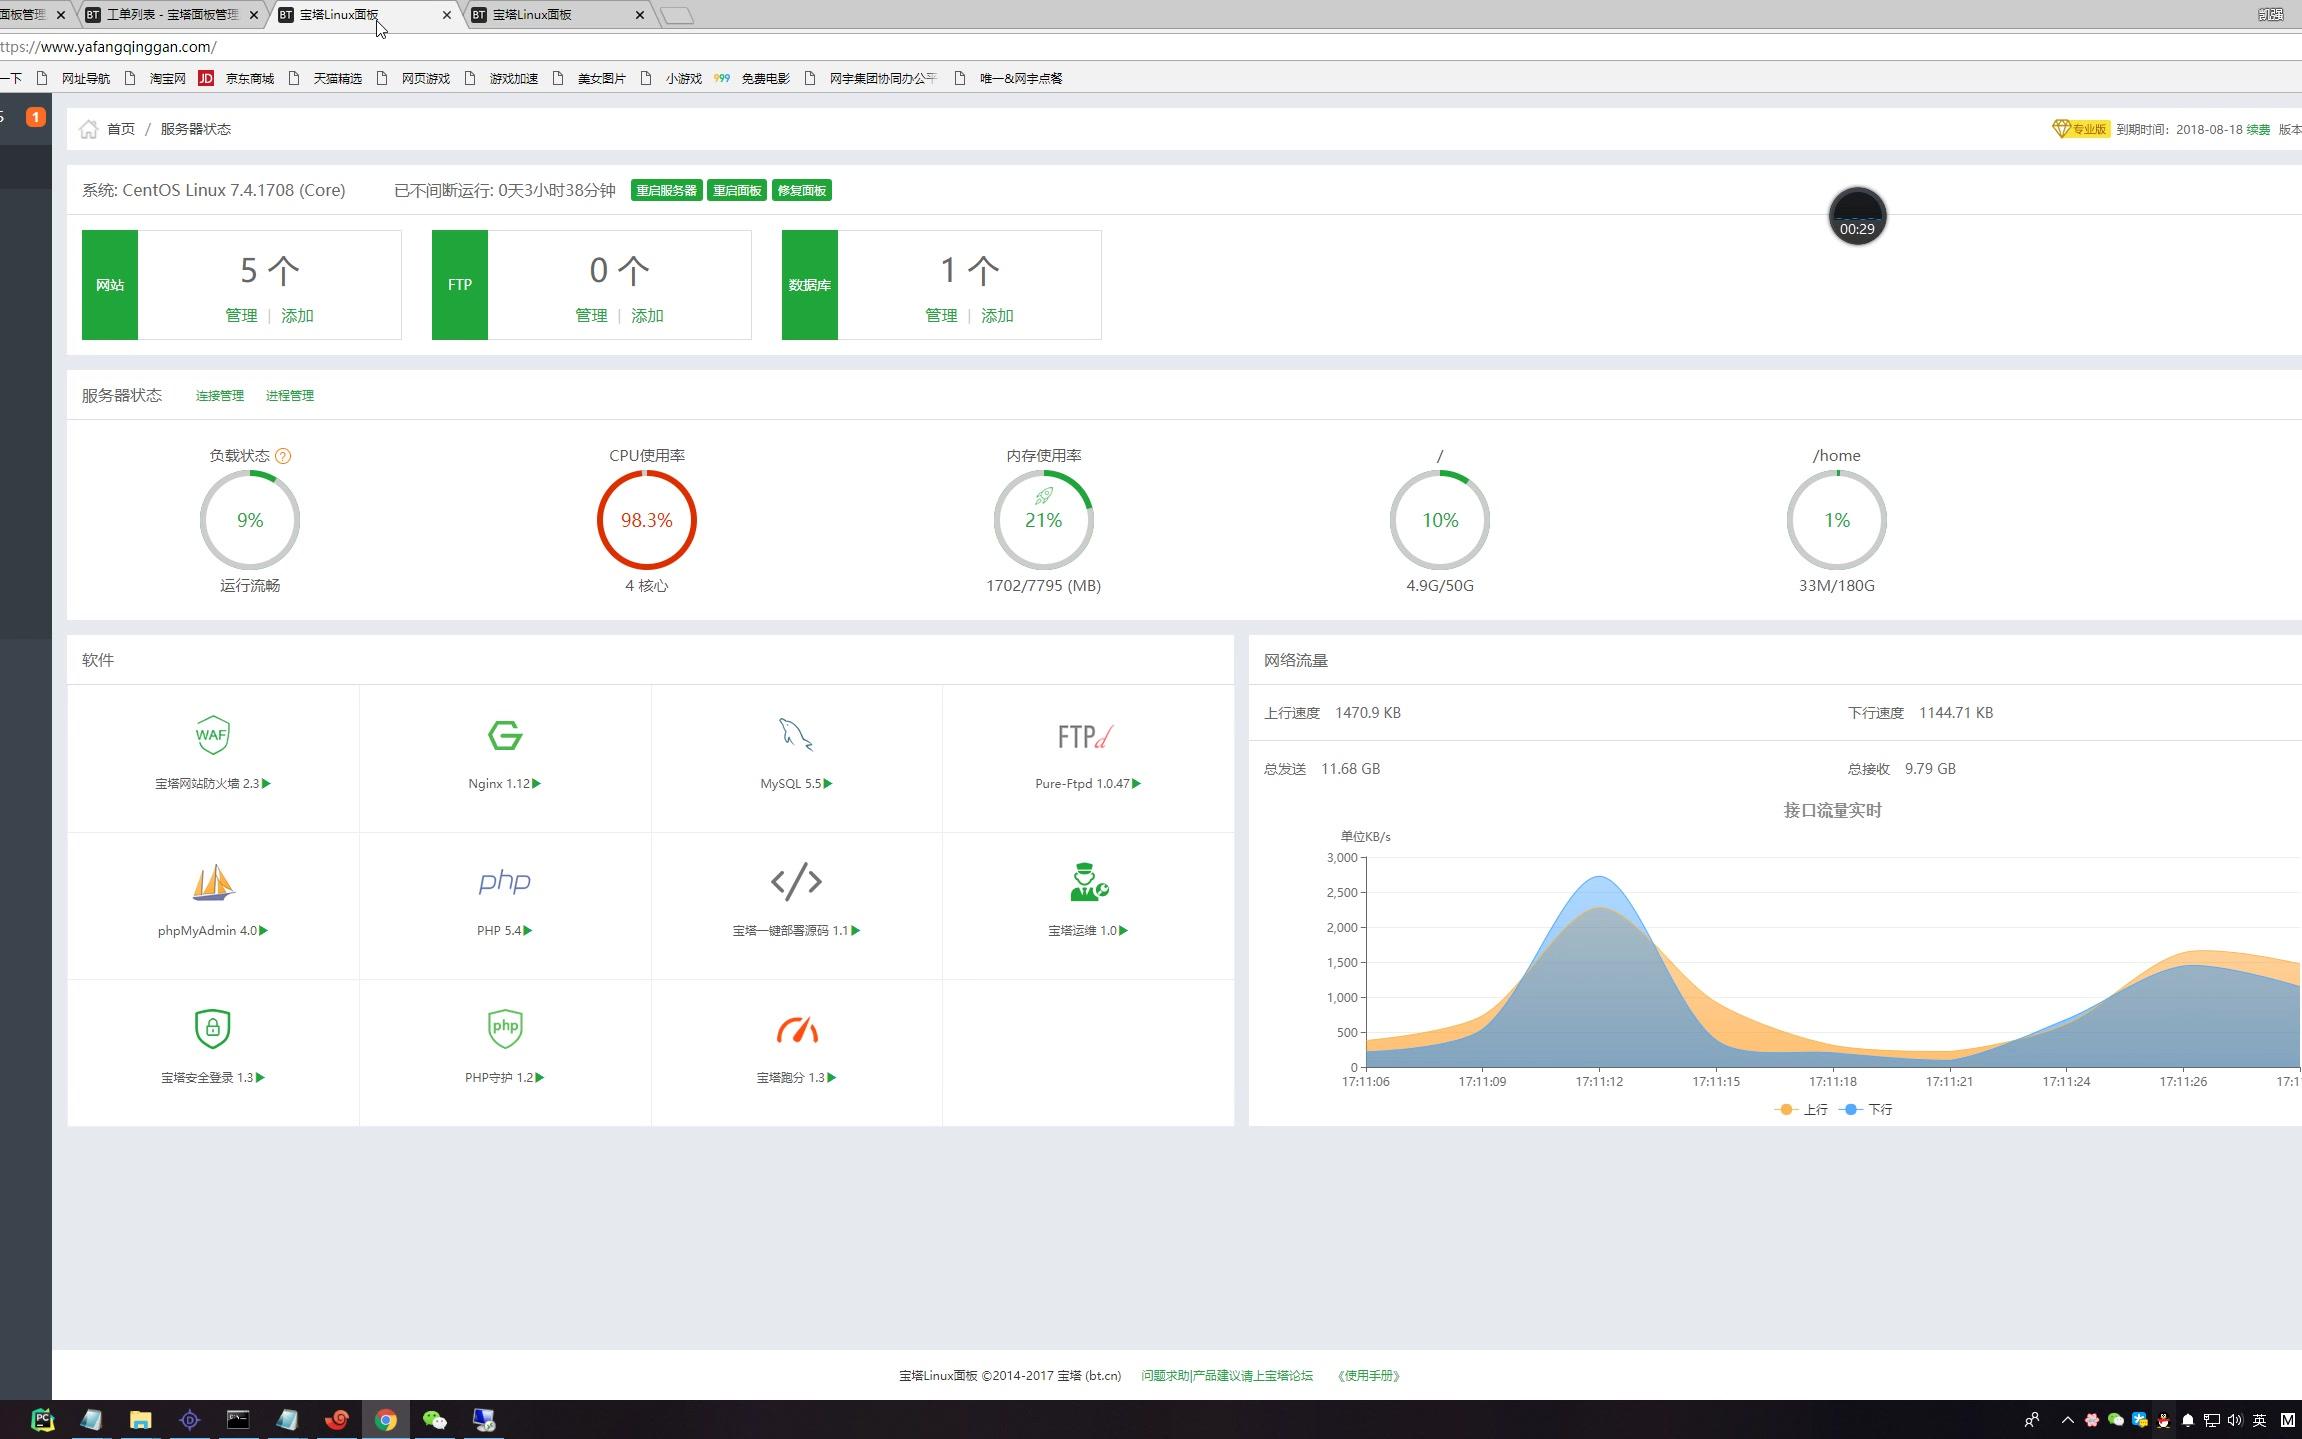Click the 修复面板 button
Screen dimensions: 2302x1439
point(801,191)
